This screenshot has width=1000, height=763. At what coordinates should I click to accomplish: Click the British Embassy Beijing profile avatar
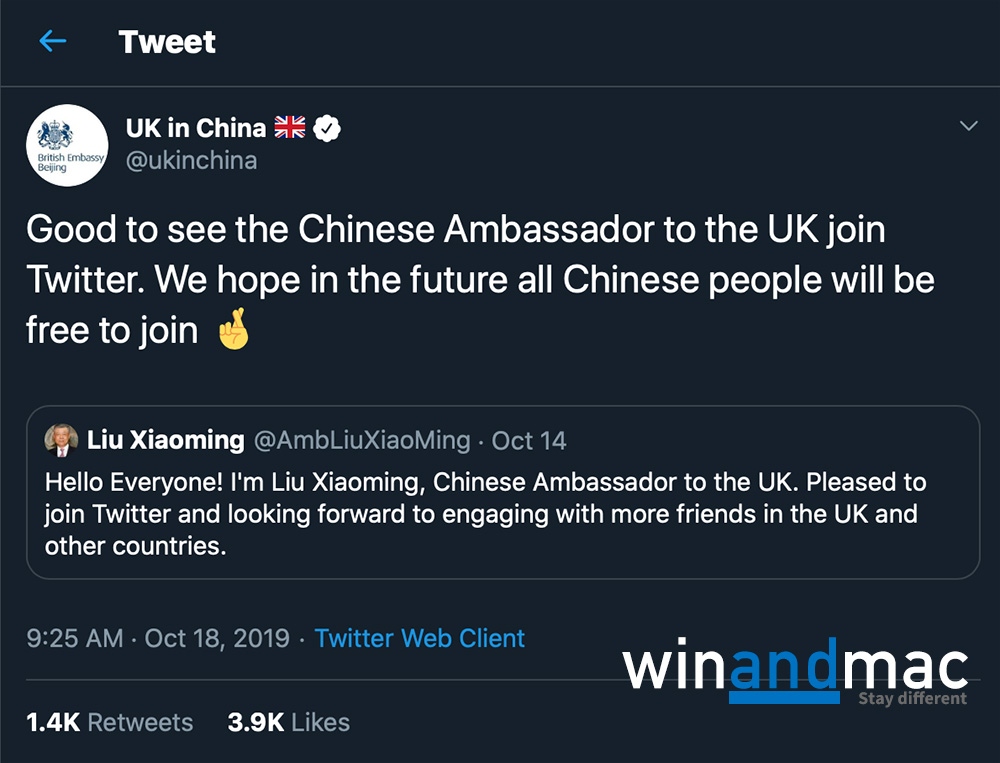(66, 145)
